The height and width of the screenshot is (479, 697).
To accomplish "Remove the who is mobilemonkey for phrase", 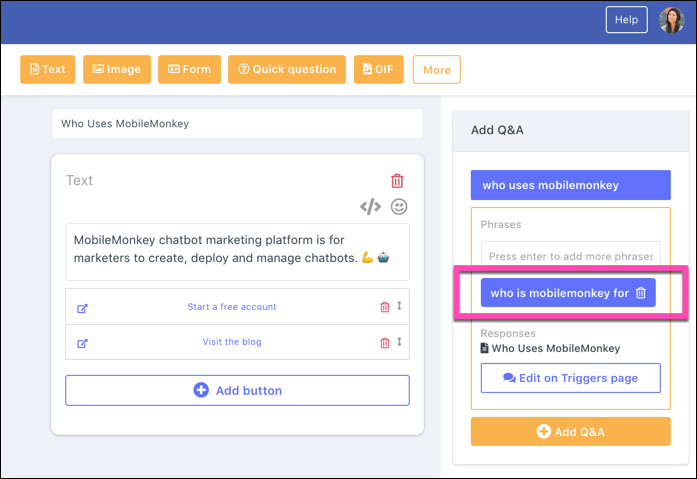I will (x=641, y=293).
